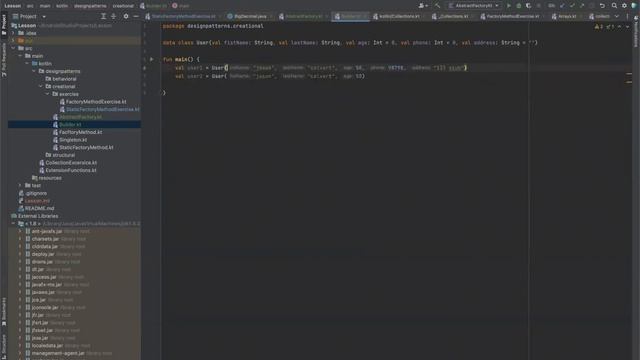Click main function breadcrumb in navigation bar
Image resolution: width=640 pixels, height=360 pixels.
(181, 6)
